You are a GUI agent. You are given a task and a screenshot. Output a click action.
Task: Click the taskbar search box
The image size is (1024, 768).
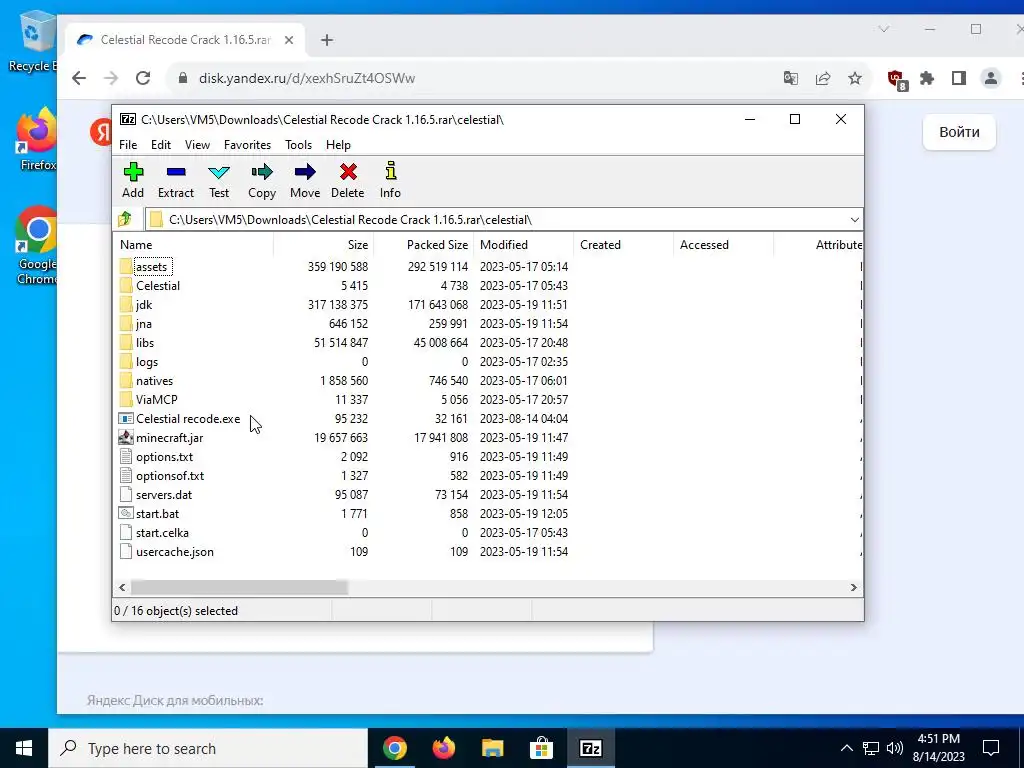(208, 748)
